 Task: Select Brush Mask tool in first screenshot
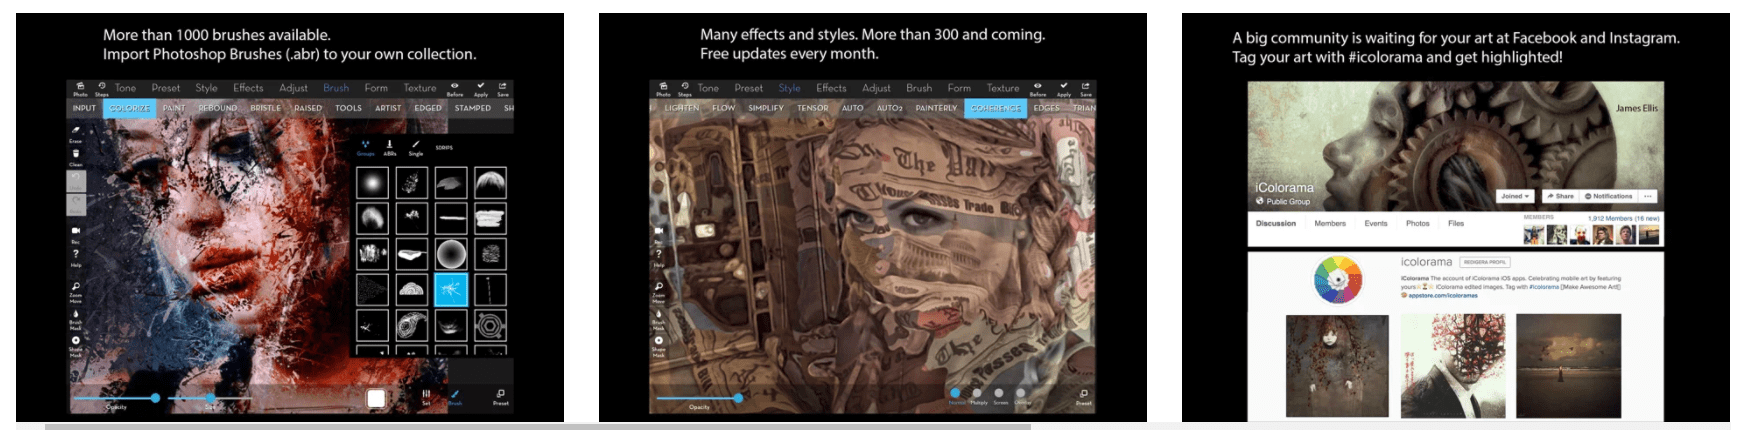point(76,318)
